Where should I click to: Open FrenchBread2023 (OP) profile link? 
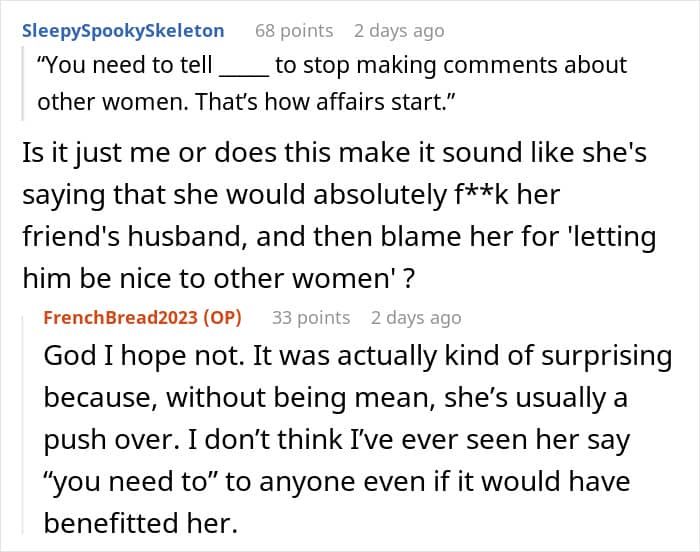pos(142,318)
